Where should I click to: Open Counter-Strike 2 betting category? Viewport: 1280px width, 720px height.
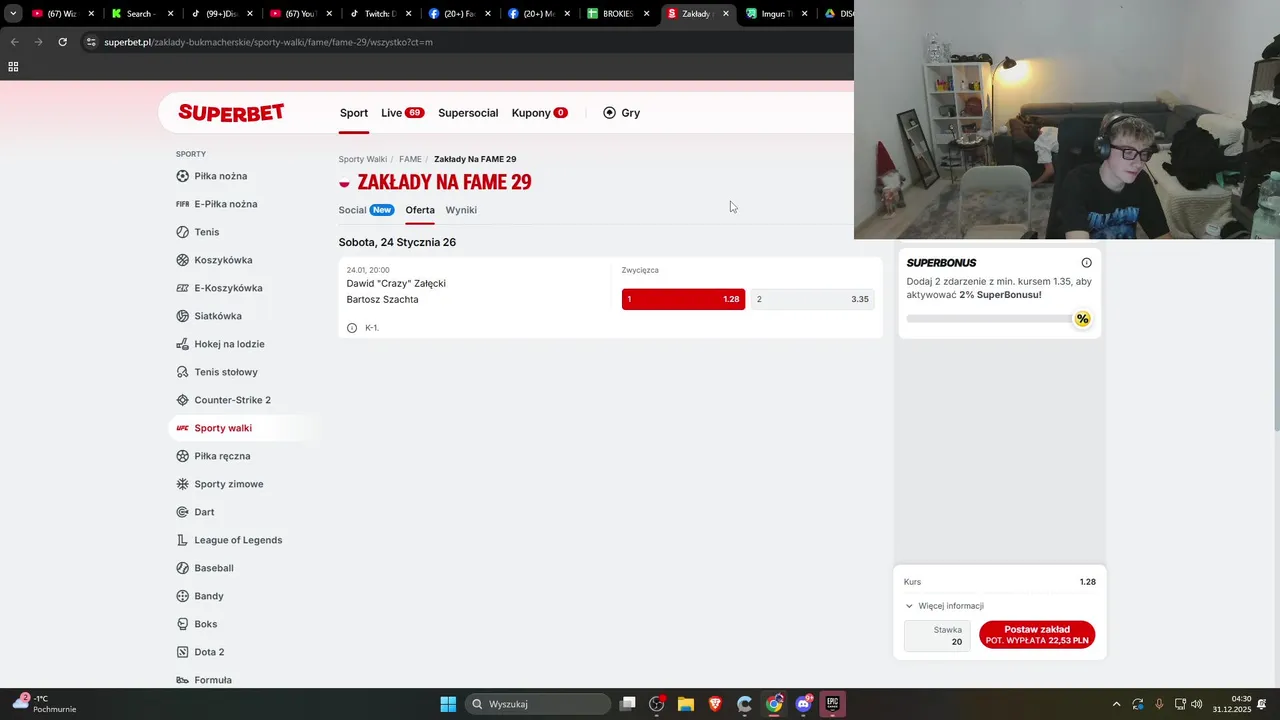223,400
